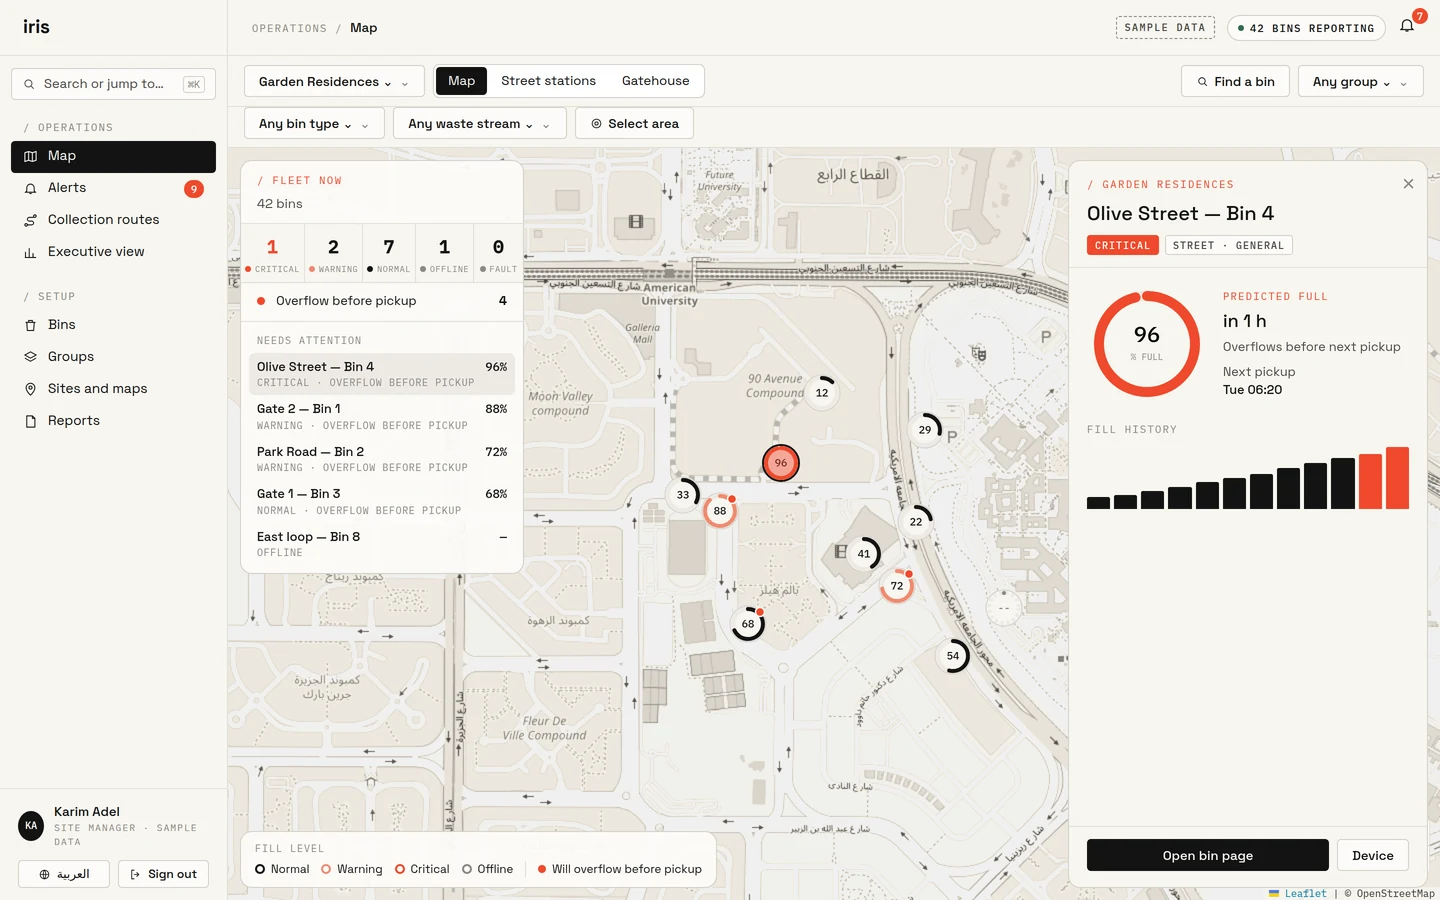Select the bin marker showing 68
The image size is (1440, 900).
pyautogui.click(x=748, y=624)
